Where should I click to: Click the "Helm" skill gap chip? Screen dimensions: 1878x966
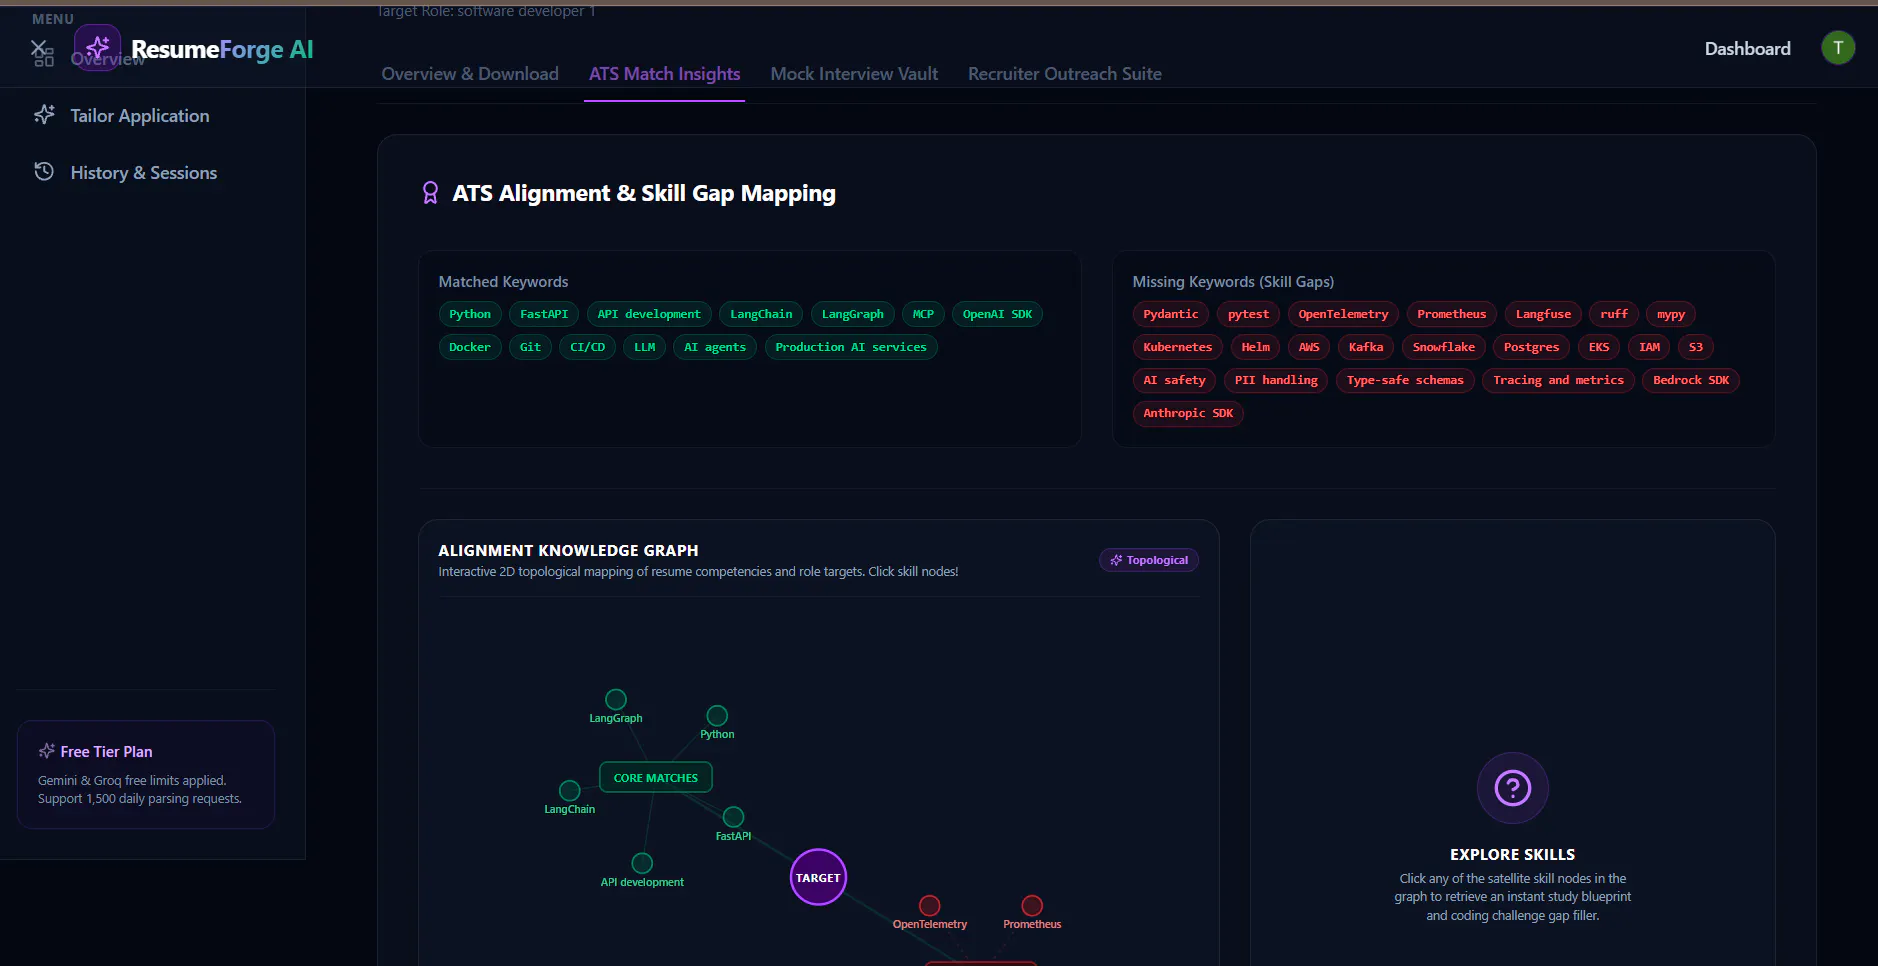pyautogui.click(x=1256, y=347)
